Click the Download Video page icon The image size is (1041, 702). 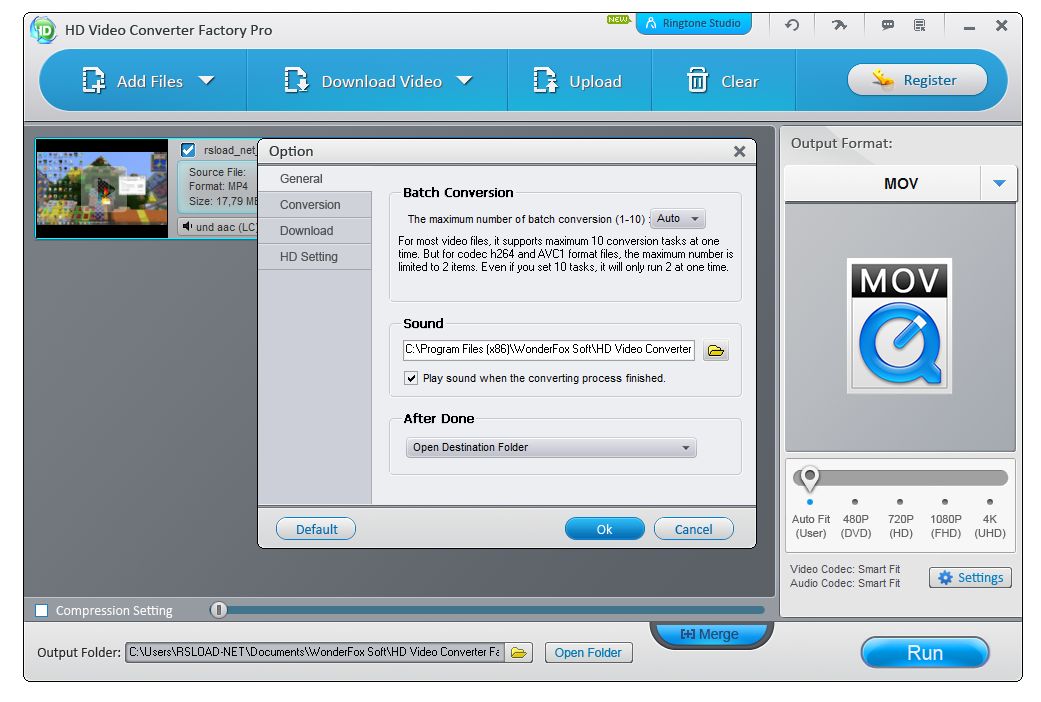(296, 80)
